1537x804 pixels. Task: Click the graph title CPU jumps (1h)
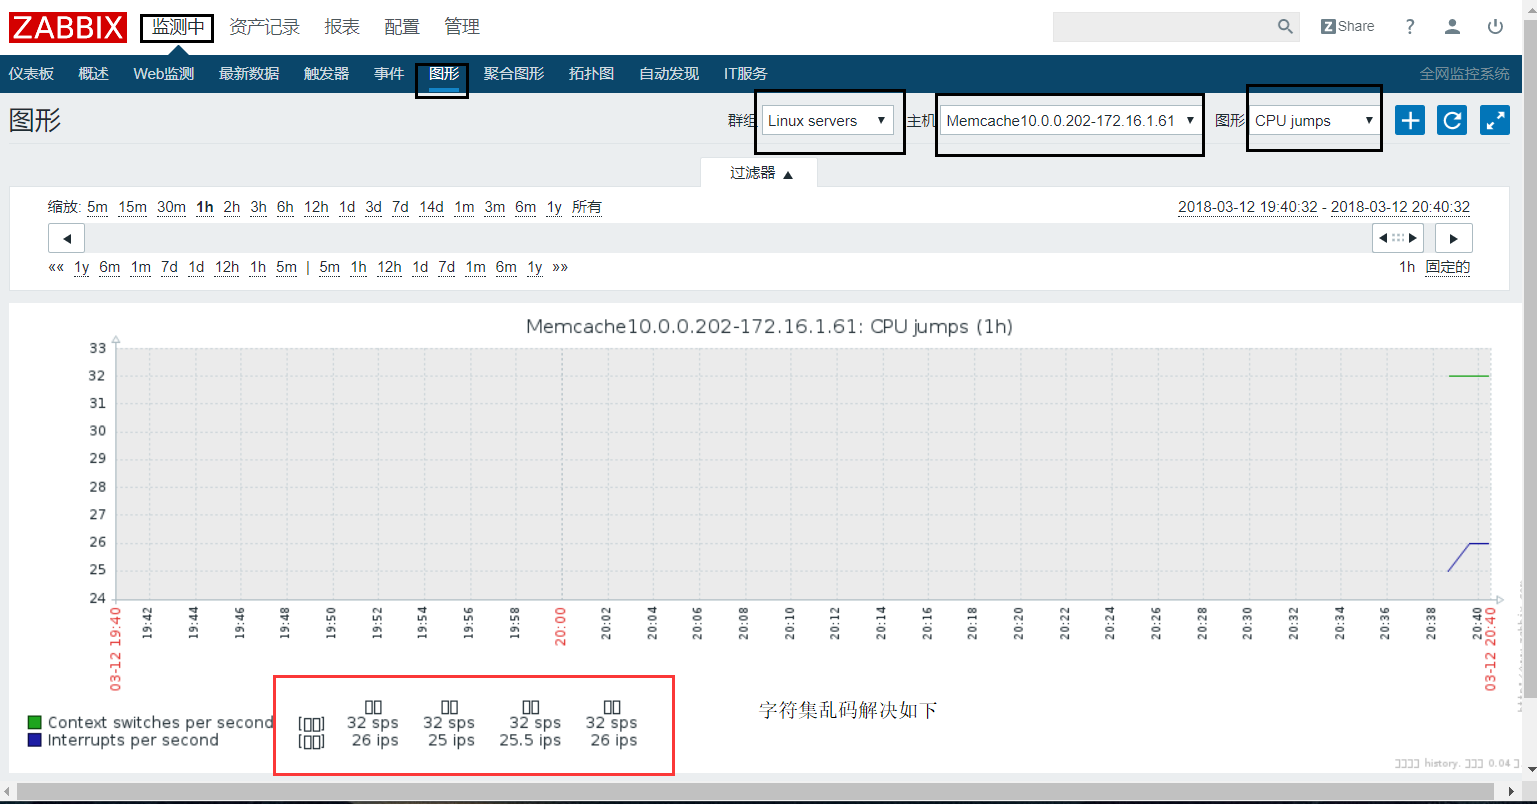click(769, 327)
